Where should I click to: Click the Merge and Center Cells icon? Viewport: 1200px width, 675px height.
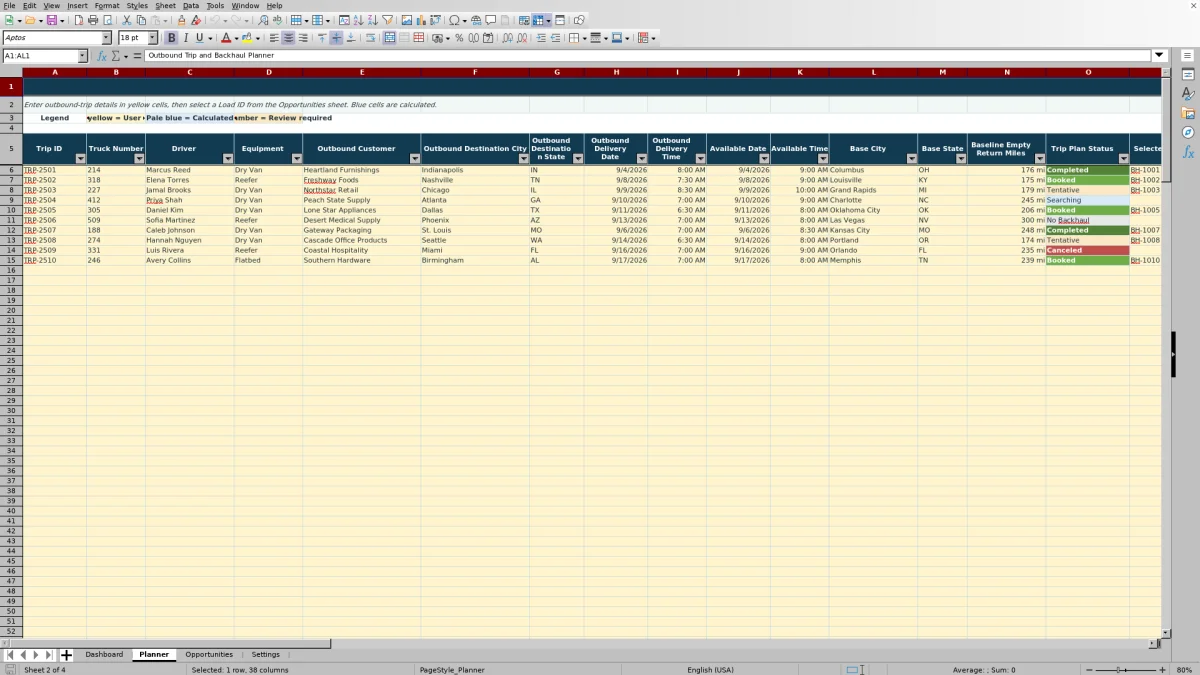click(x=390, y=38)
